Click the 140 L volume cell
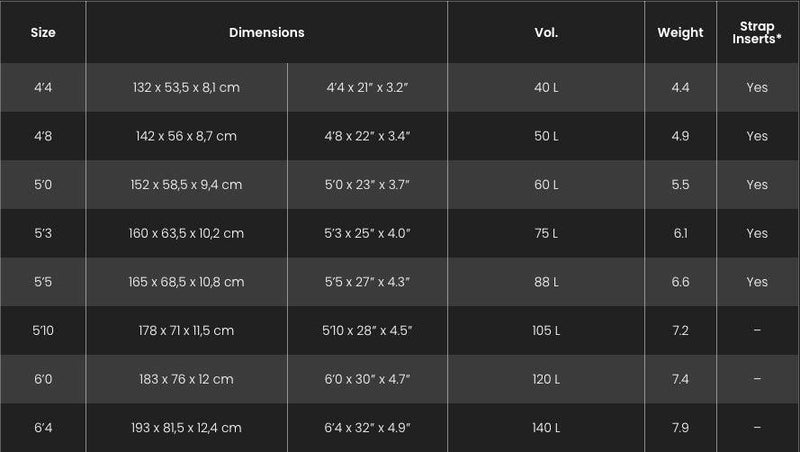 click(x=546, y=427)
